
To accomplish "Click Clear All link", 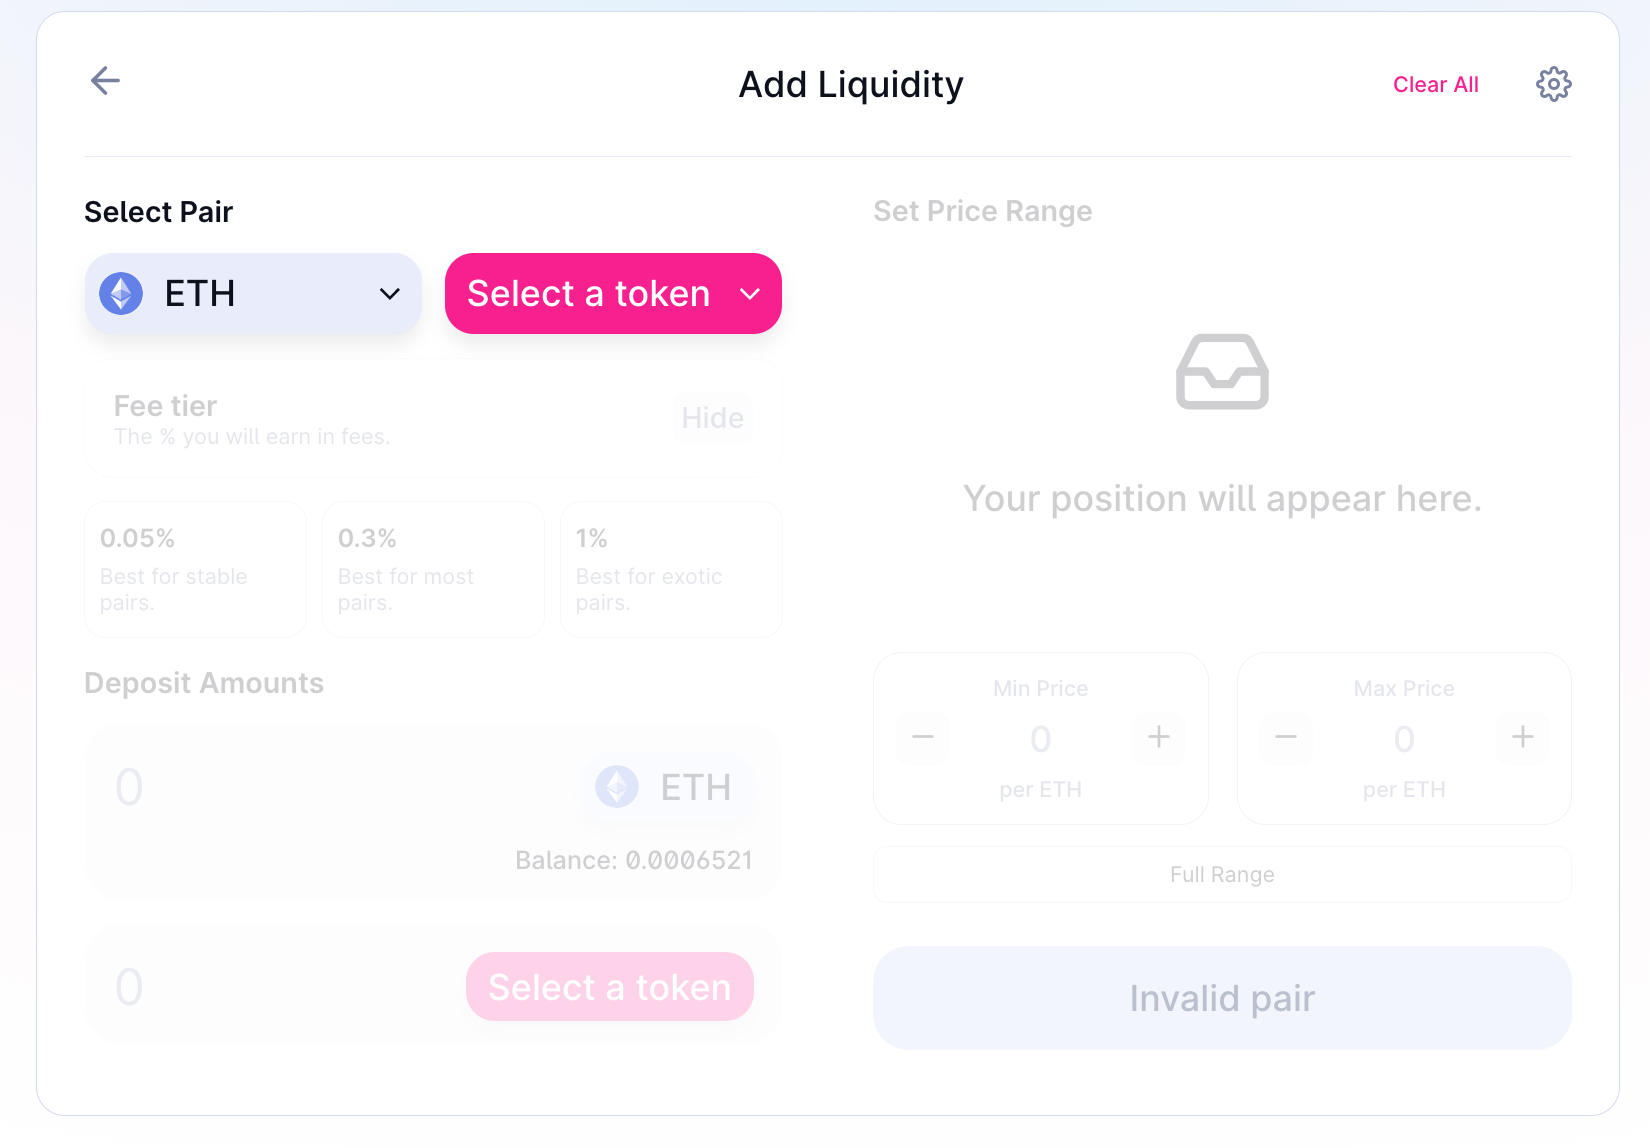I will click(1435, 85).
